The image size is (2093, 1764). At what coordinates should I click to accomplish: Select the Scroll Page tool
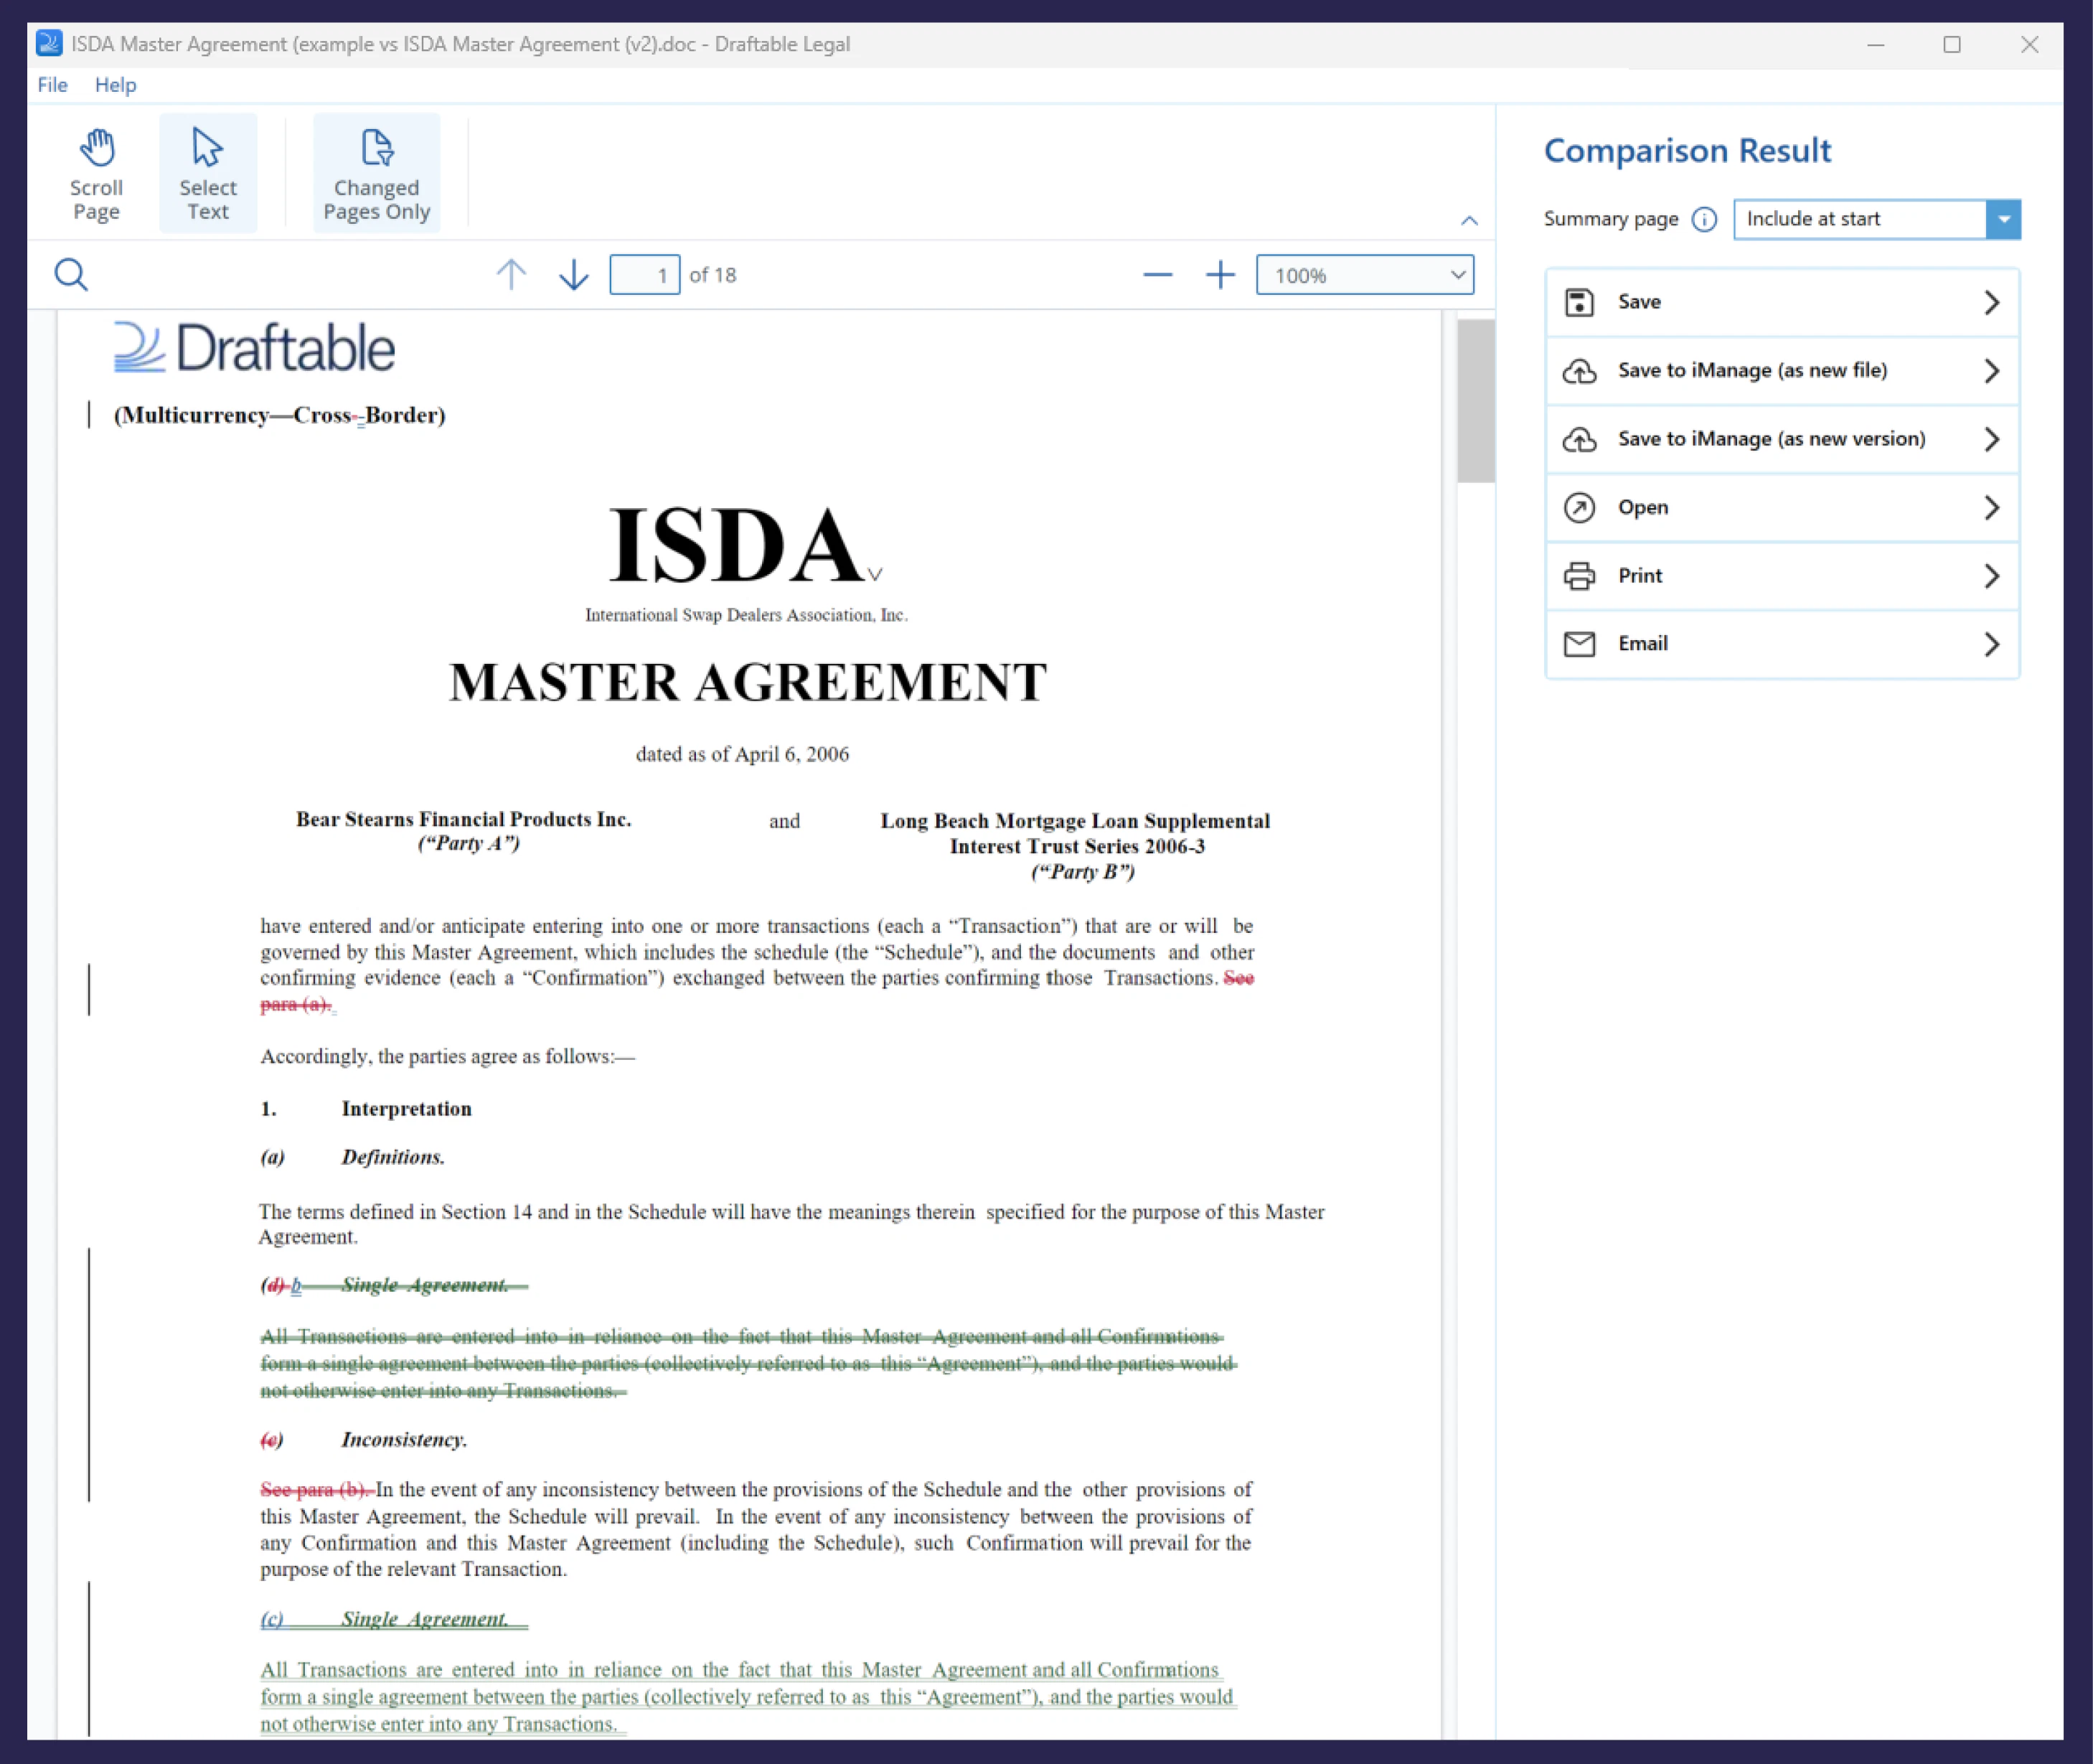(x=96, y=172)
